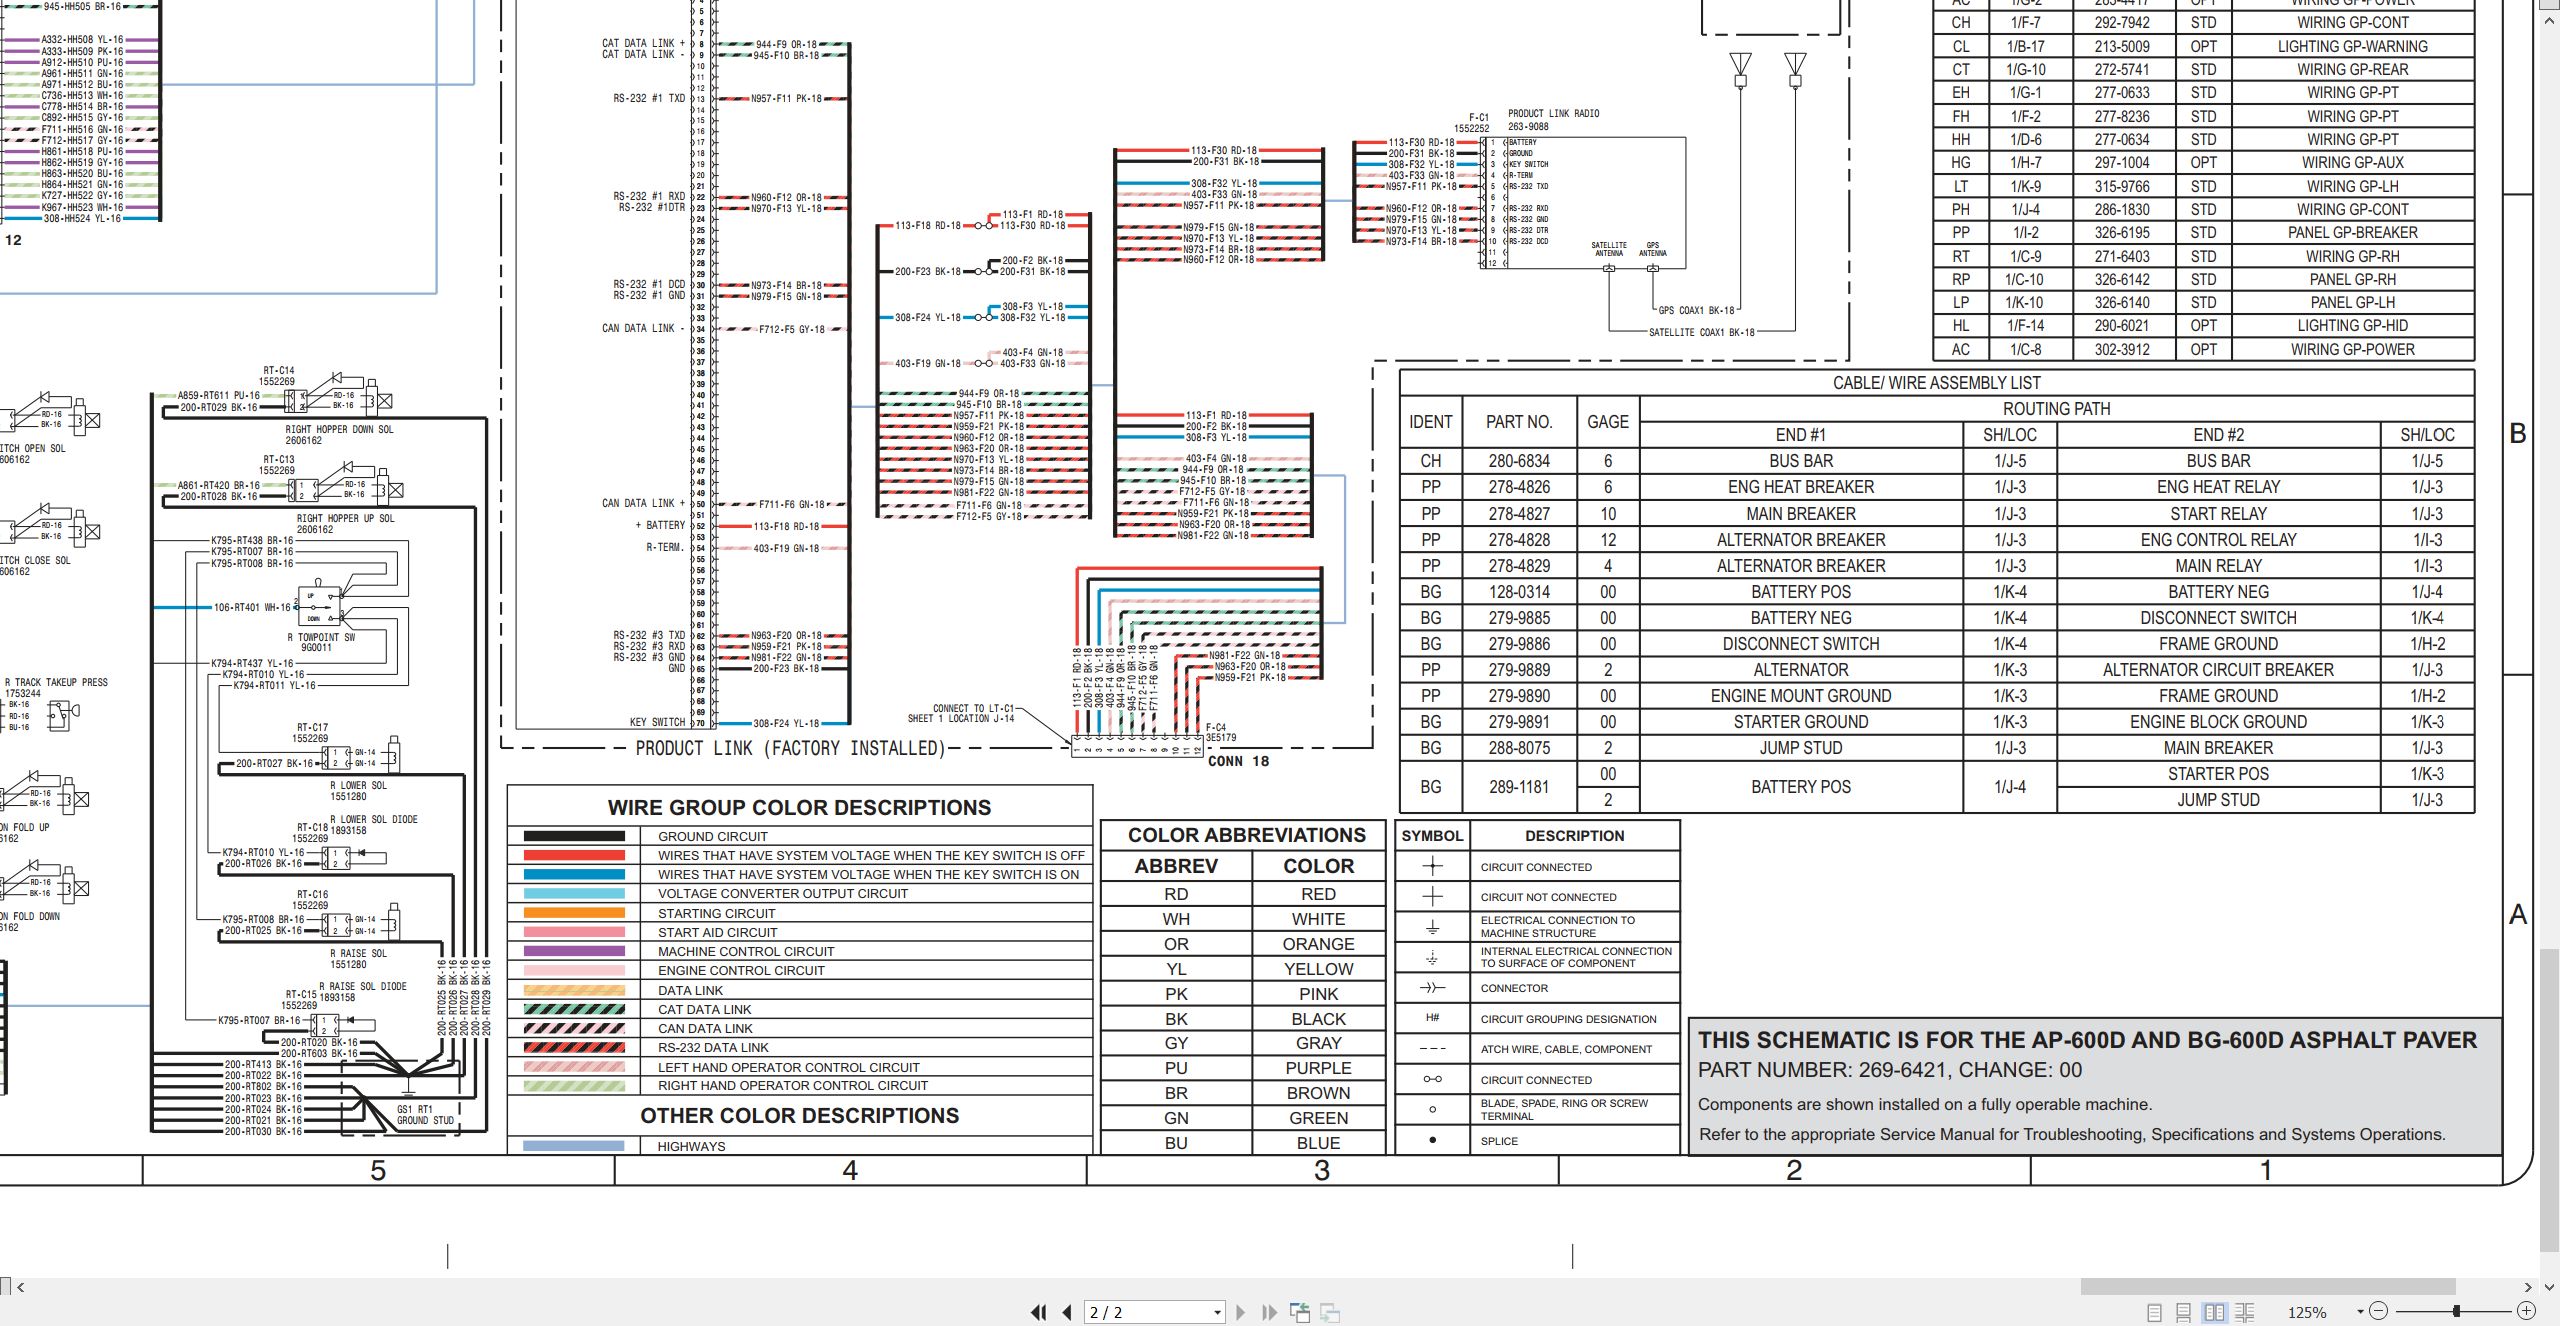This screenshot has width=2560, height=1326.
Task: Click 'CABLE/ WIRE ASSEMBLY LIST' title
Action: tap(1936, 383)
